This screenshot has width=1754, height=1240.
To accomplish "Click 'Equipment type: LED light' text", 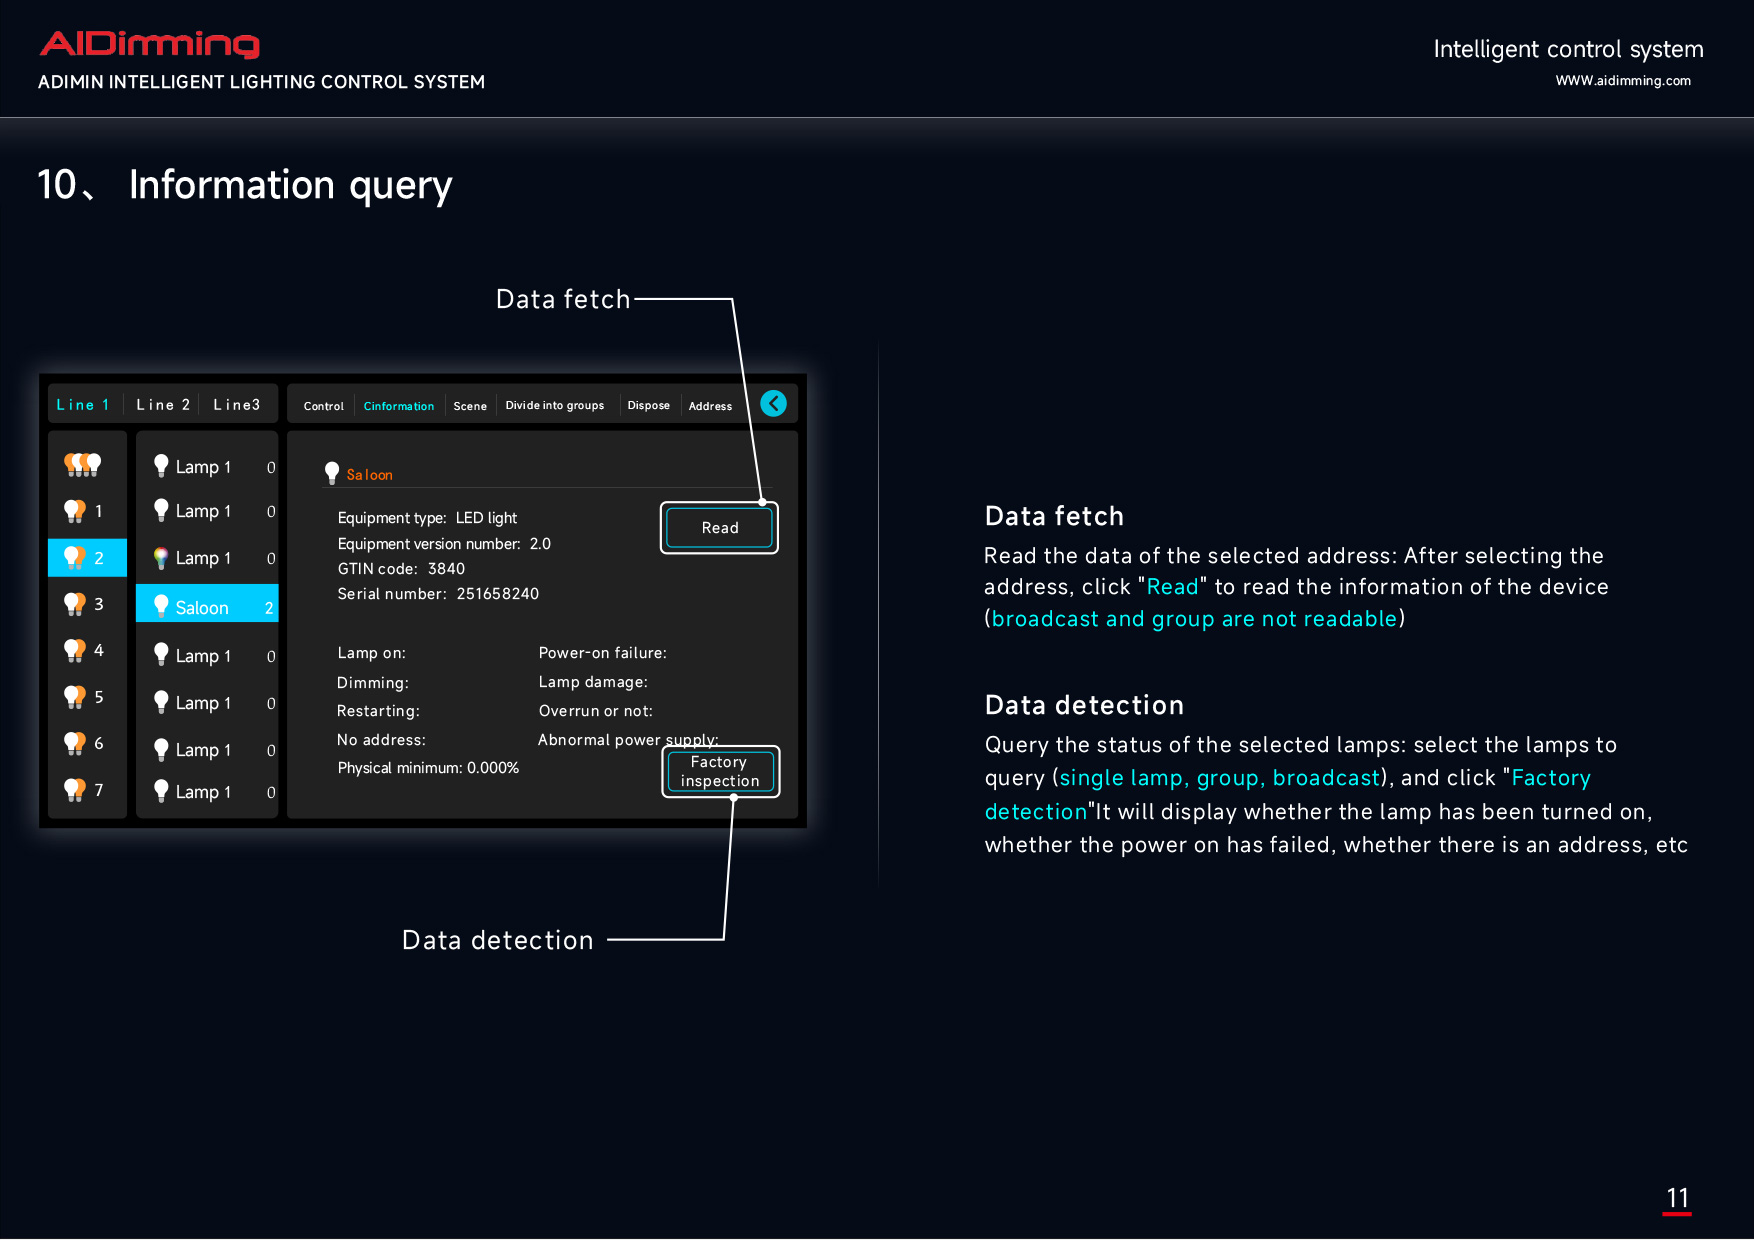I will [x=427, y=518].
